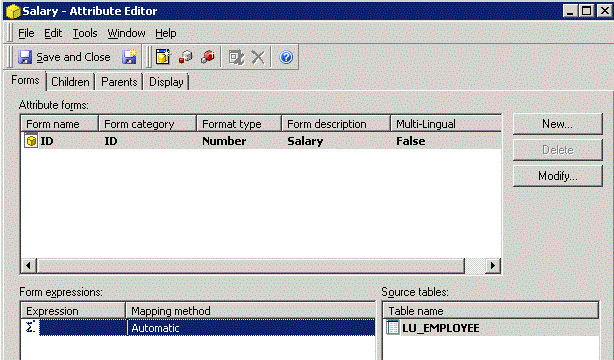The image size is (614, 360).
Task: Click the attribute forms scroll right arrow
Action: (493, 266)
